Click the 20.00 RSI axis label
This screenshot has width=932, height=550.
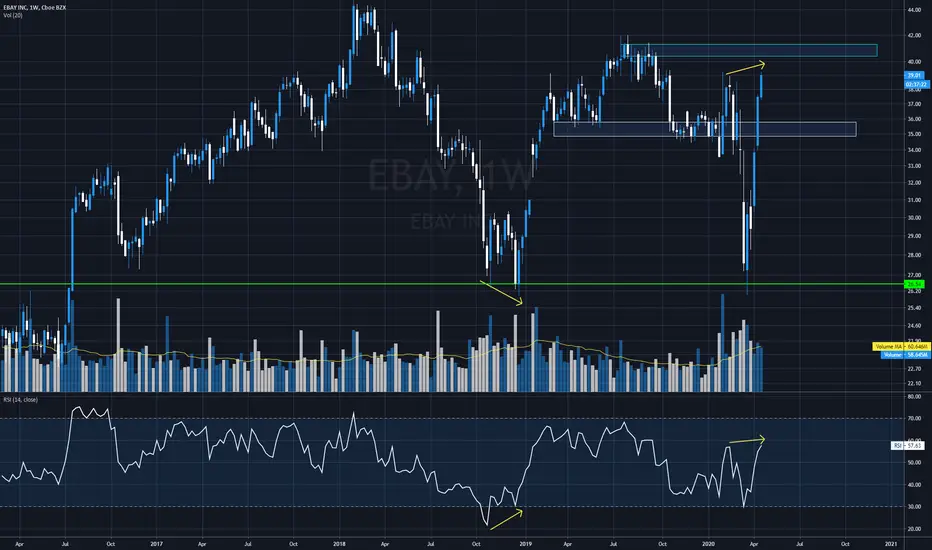(914, 529)
